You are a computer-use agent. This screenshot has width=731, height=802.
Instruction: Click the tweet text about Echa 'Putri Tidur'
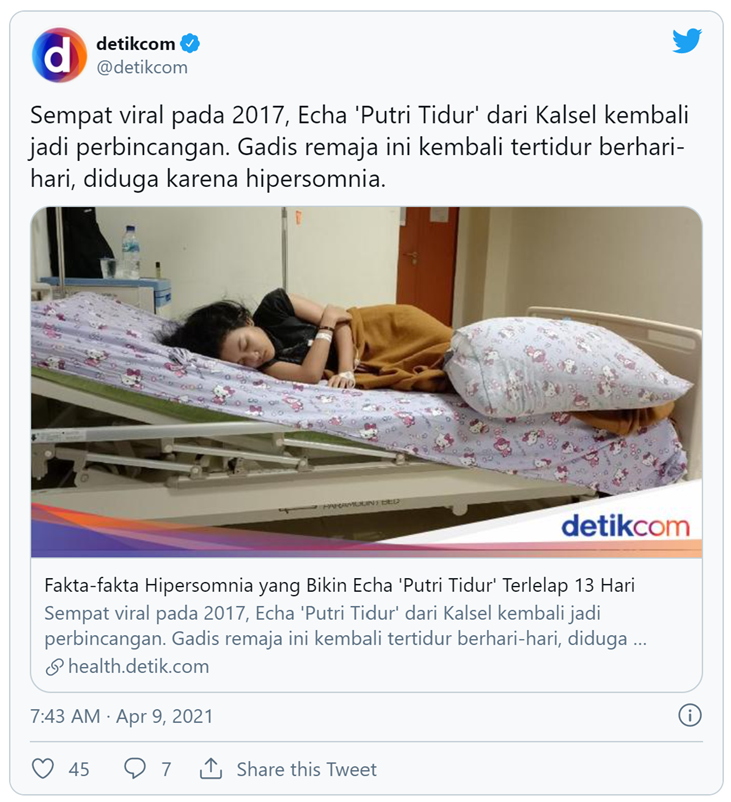pyautogui.click(x=359, y=147)
